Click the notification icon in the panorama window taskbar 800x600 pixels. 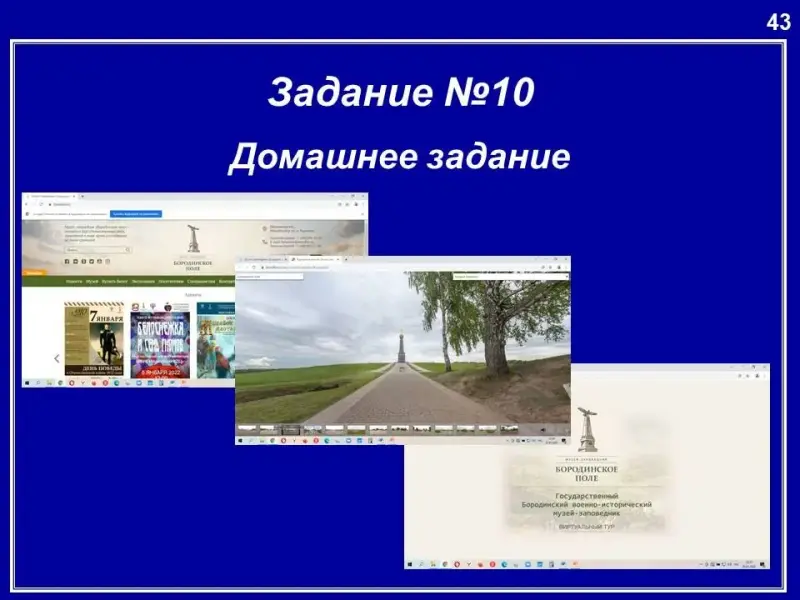coord(563,440)
